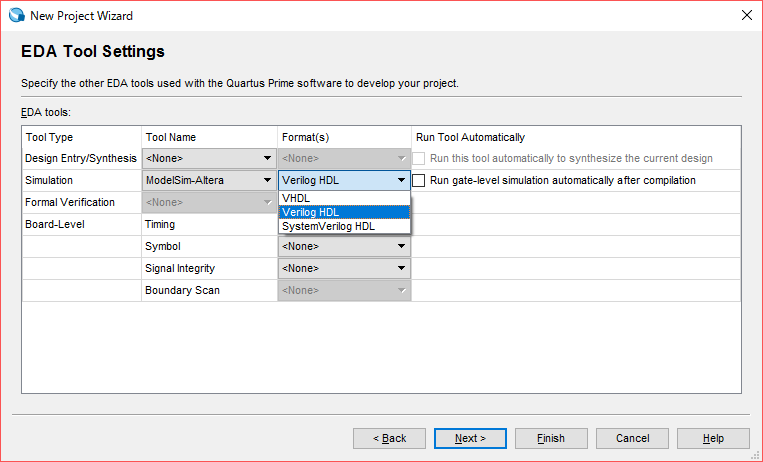
Task: Open the Simulation Tool Name dropdown
Action: [209, 181]
